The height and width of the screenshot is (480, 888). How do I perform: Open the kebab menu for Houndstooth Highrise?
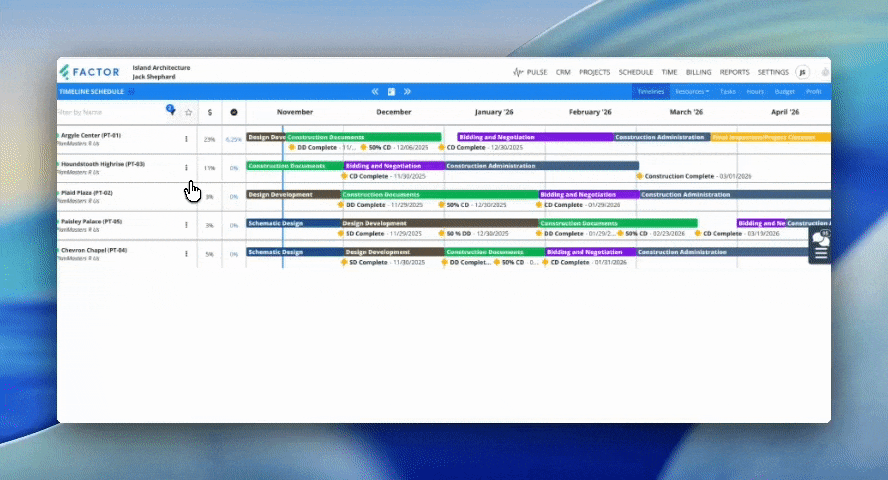pos(186,168)
